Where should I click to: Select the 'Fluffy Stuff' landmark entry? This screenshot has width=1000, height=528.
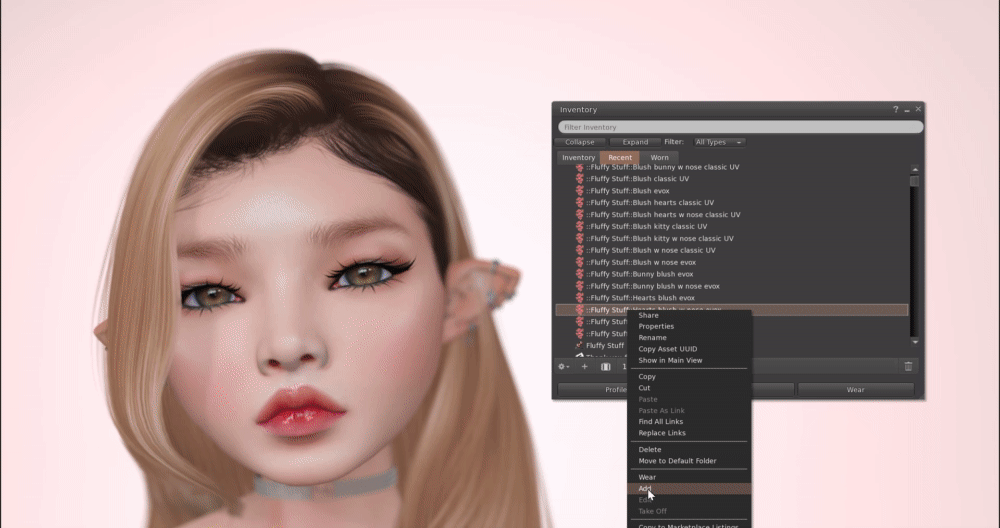605,346
